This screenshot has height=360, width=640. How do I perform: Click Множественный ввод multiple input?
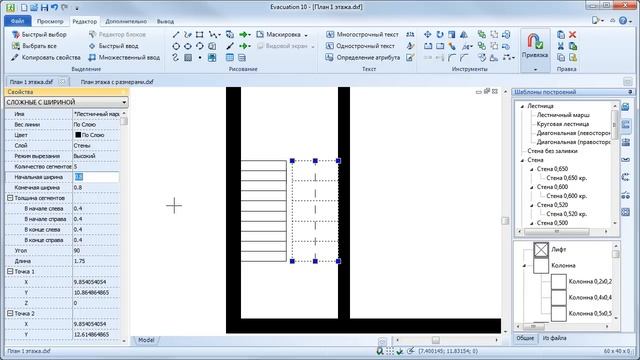[124, 58]
